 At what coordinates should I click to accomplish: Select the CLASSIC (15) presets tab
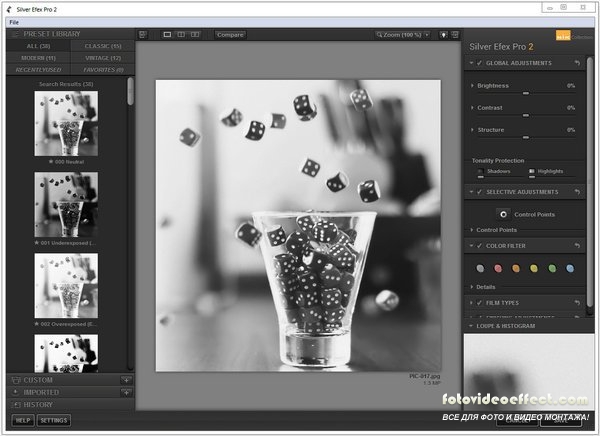pos(103,46)
